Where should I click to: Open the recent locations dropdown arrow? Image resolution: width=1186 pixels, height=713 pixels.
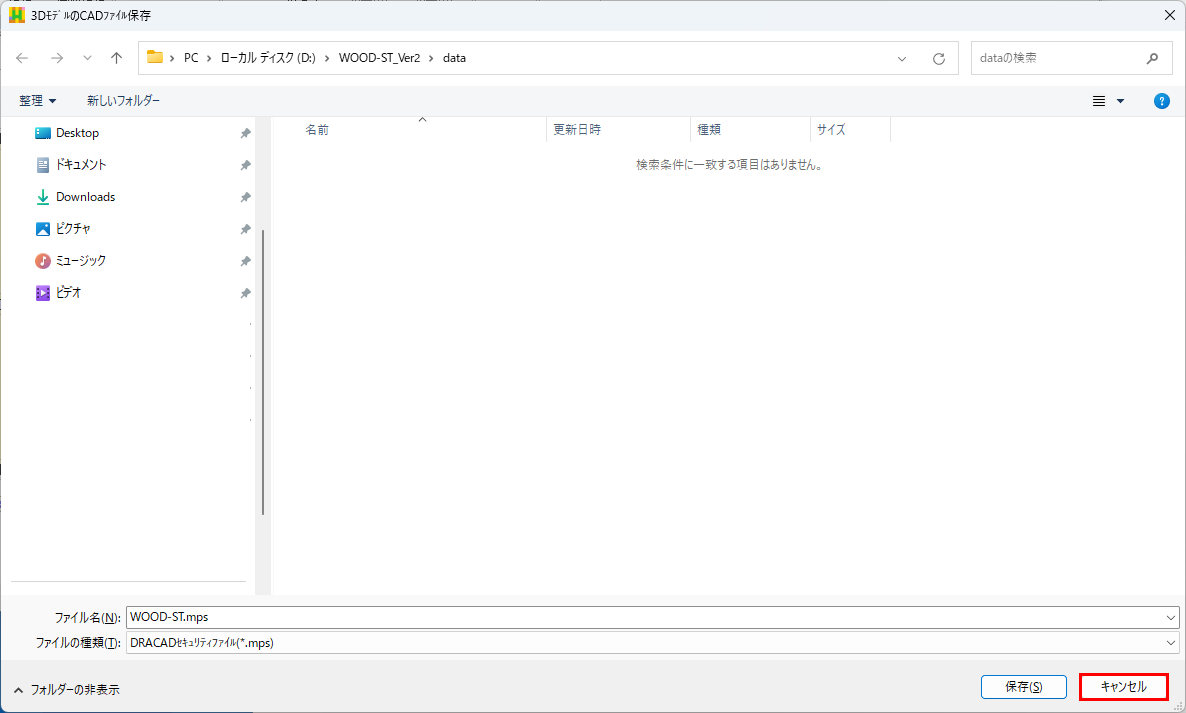(x=87, y=58)
